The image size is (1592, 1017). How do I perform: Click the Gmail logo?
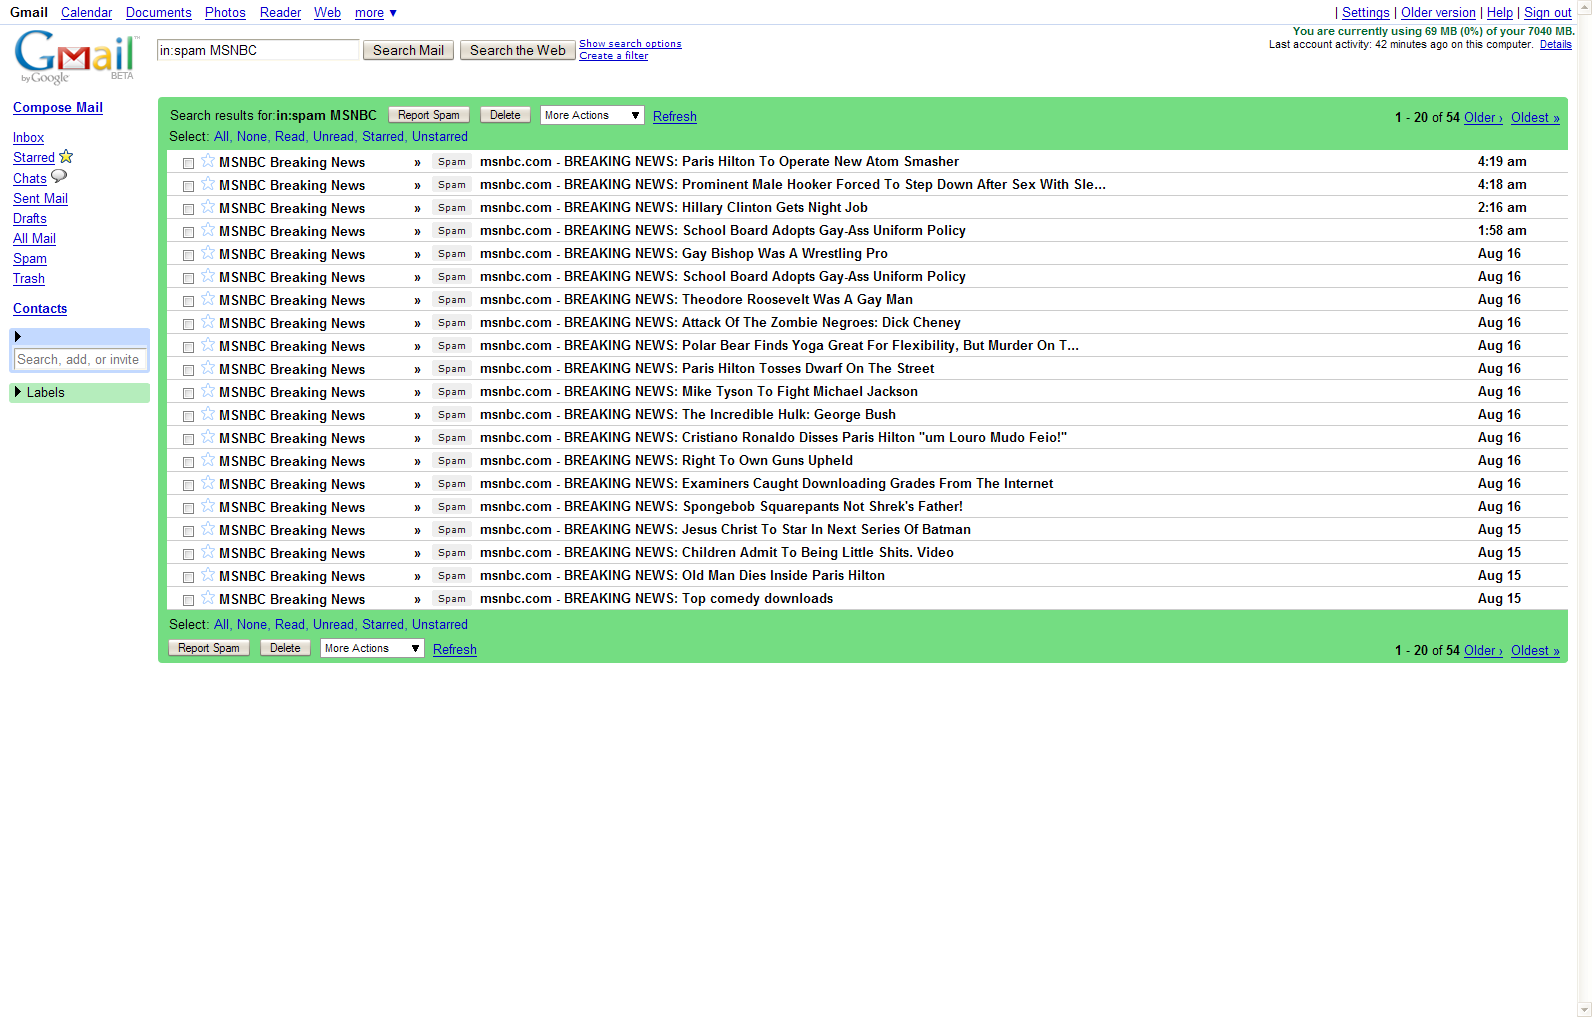pyautogui.click(x=76, y=58)
